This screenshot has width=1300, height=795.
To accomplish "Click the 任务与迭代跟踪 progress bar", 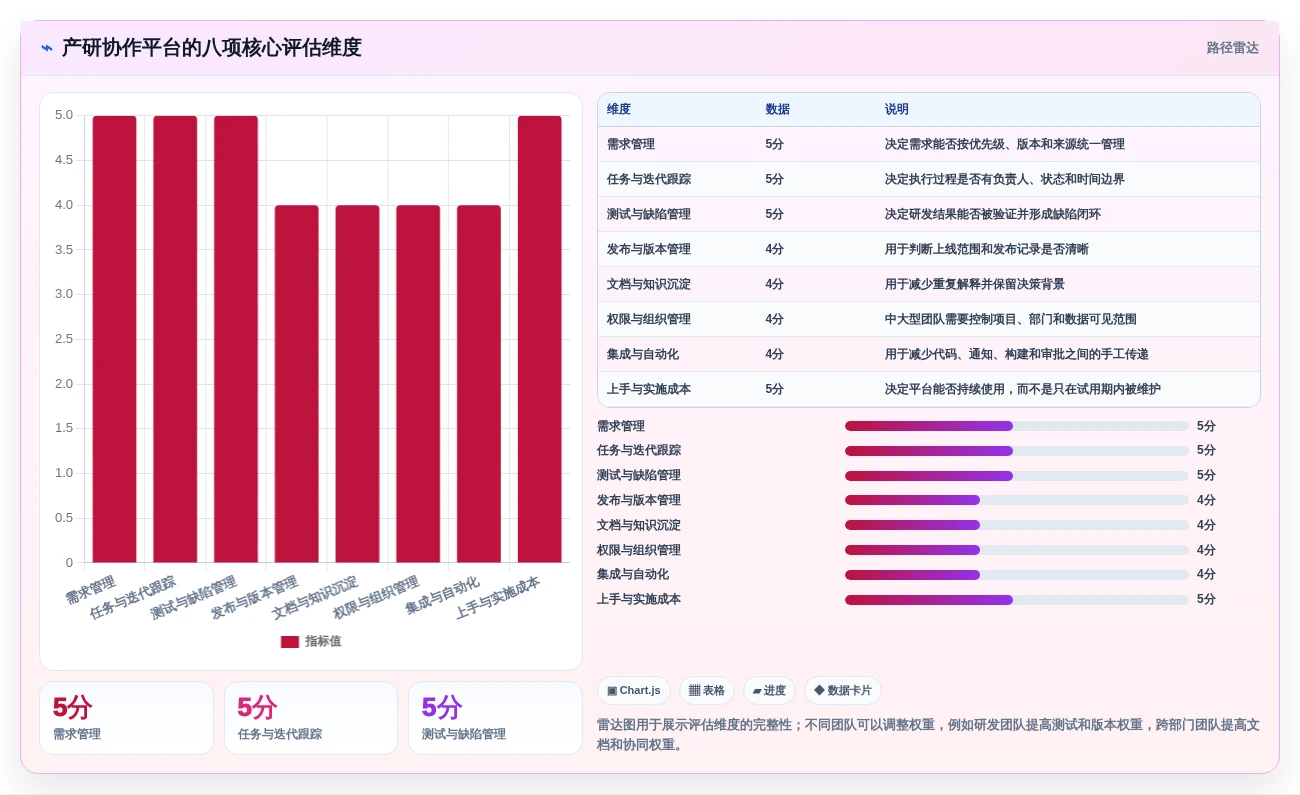I will 1017,451.
